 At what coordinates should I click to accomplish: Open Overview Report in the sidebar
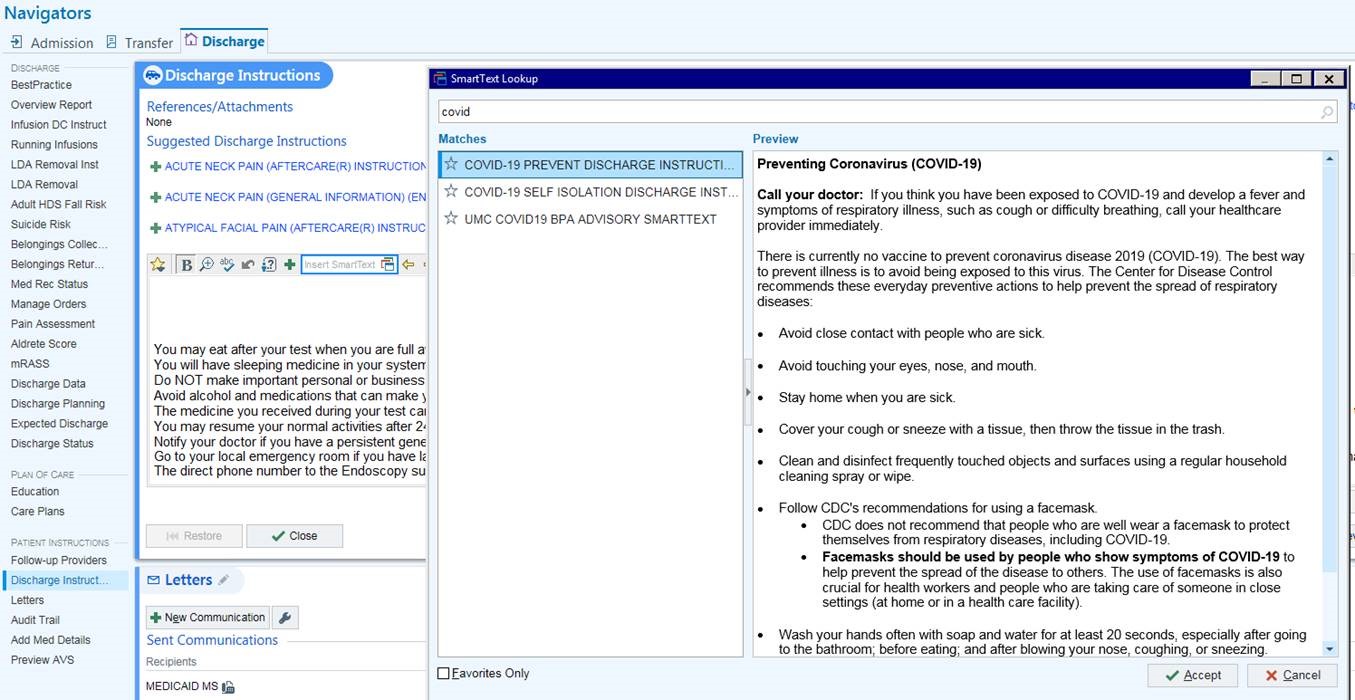[x=51, y=105]
